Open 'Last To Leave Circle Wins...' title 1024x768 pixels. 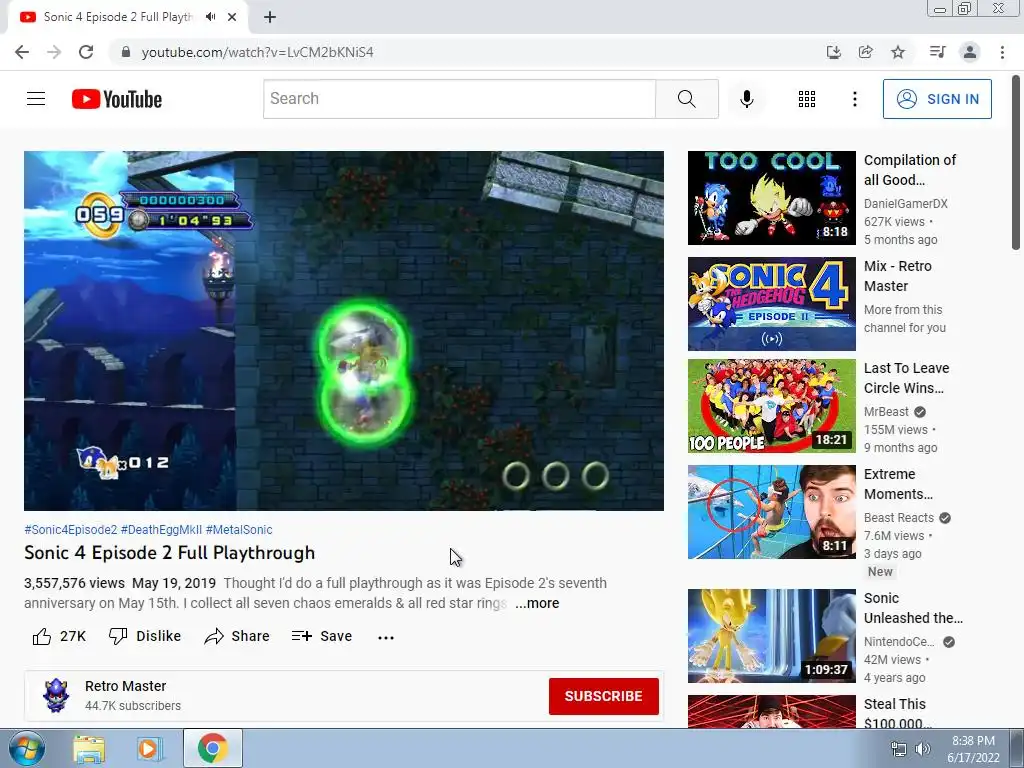point(906,378)
